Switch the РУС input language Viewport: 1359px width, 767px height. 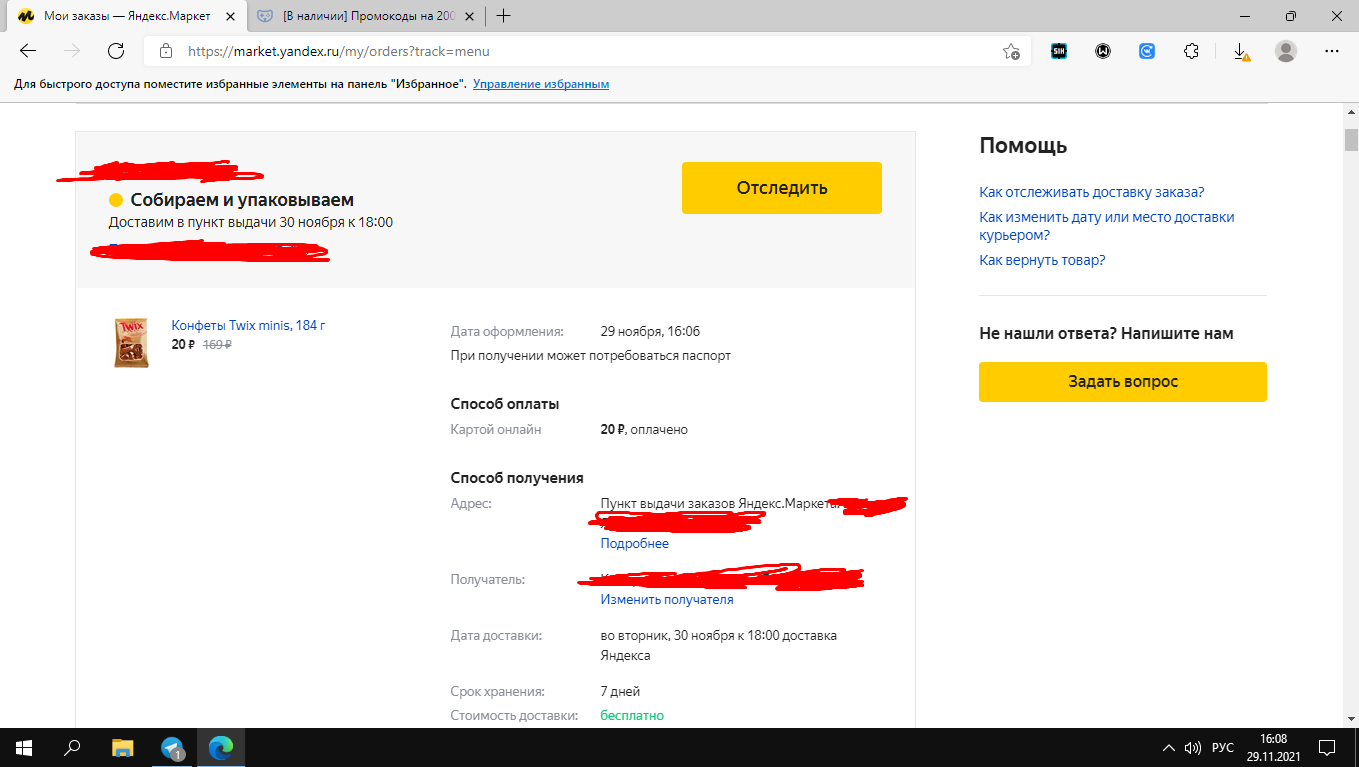pos(1222,747)
